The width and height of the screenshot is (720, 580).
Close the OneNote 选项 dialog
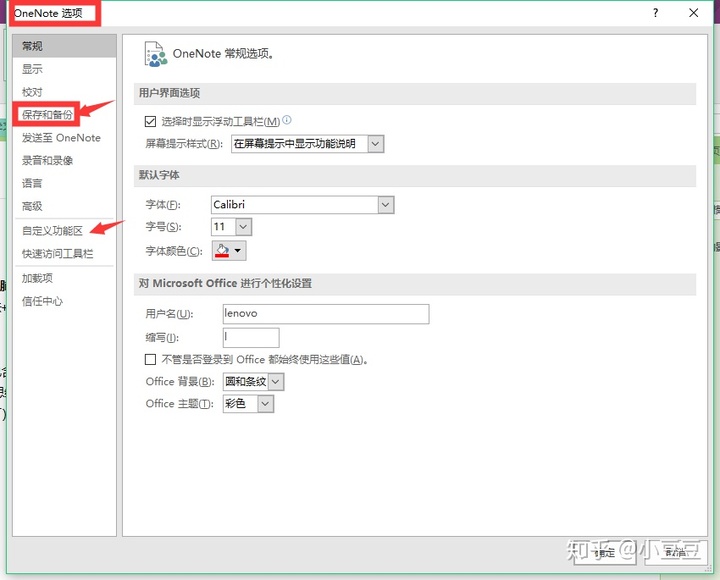click(693, 13)
